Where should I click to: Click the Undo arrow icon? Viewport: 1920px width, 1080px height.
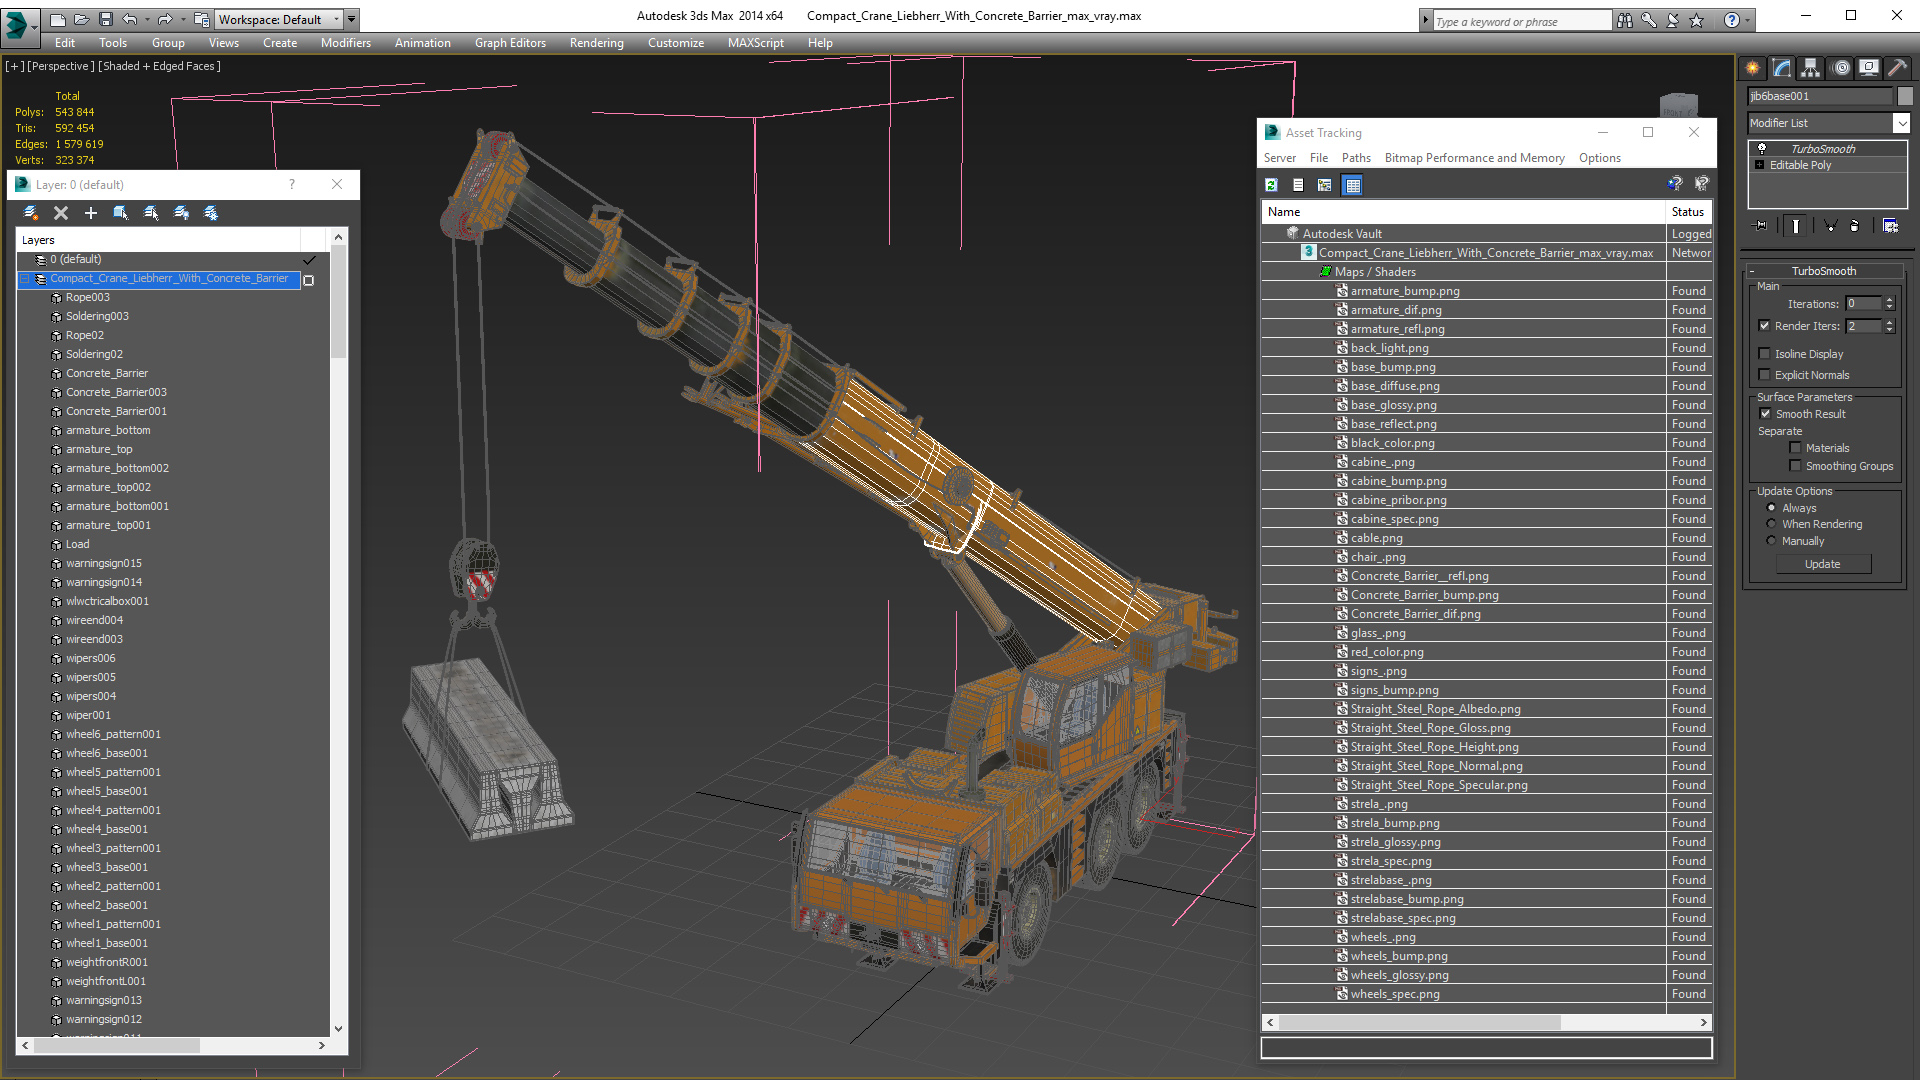pos(129,19)
